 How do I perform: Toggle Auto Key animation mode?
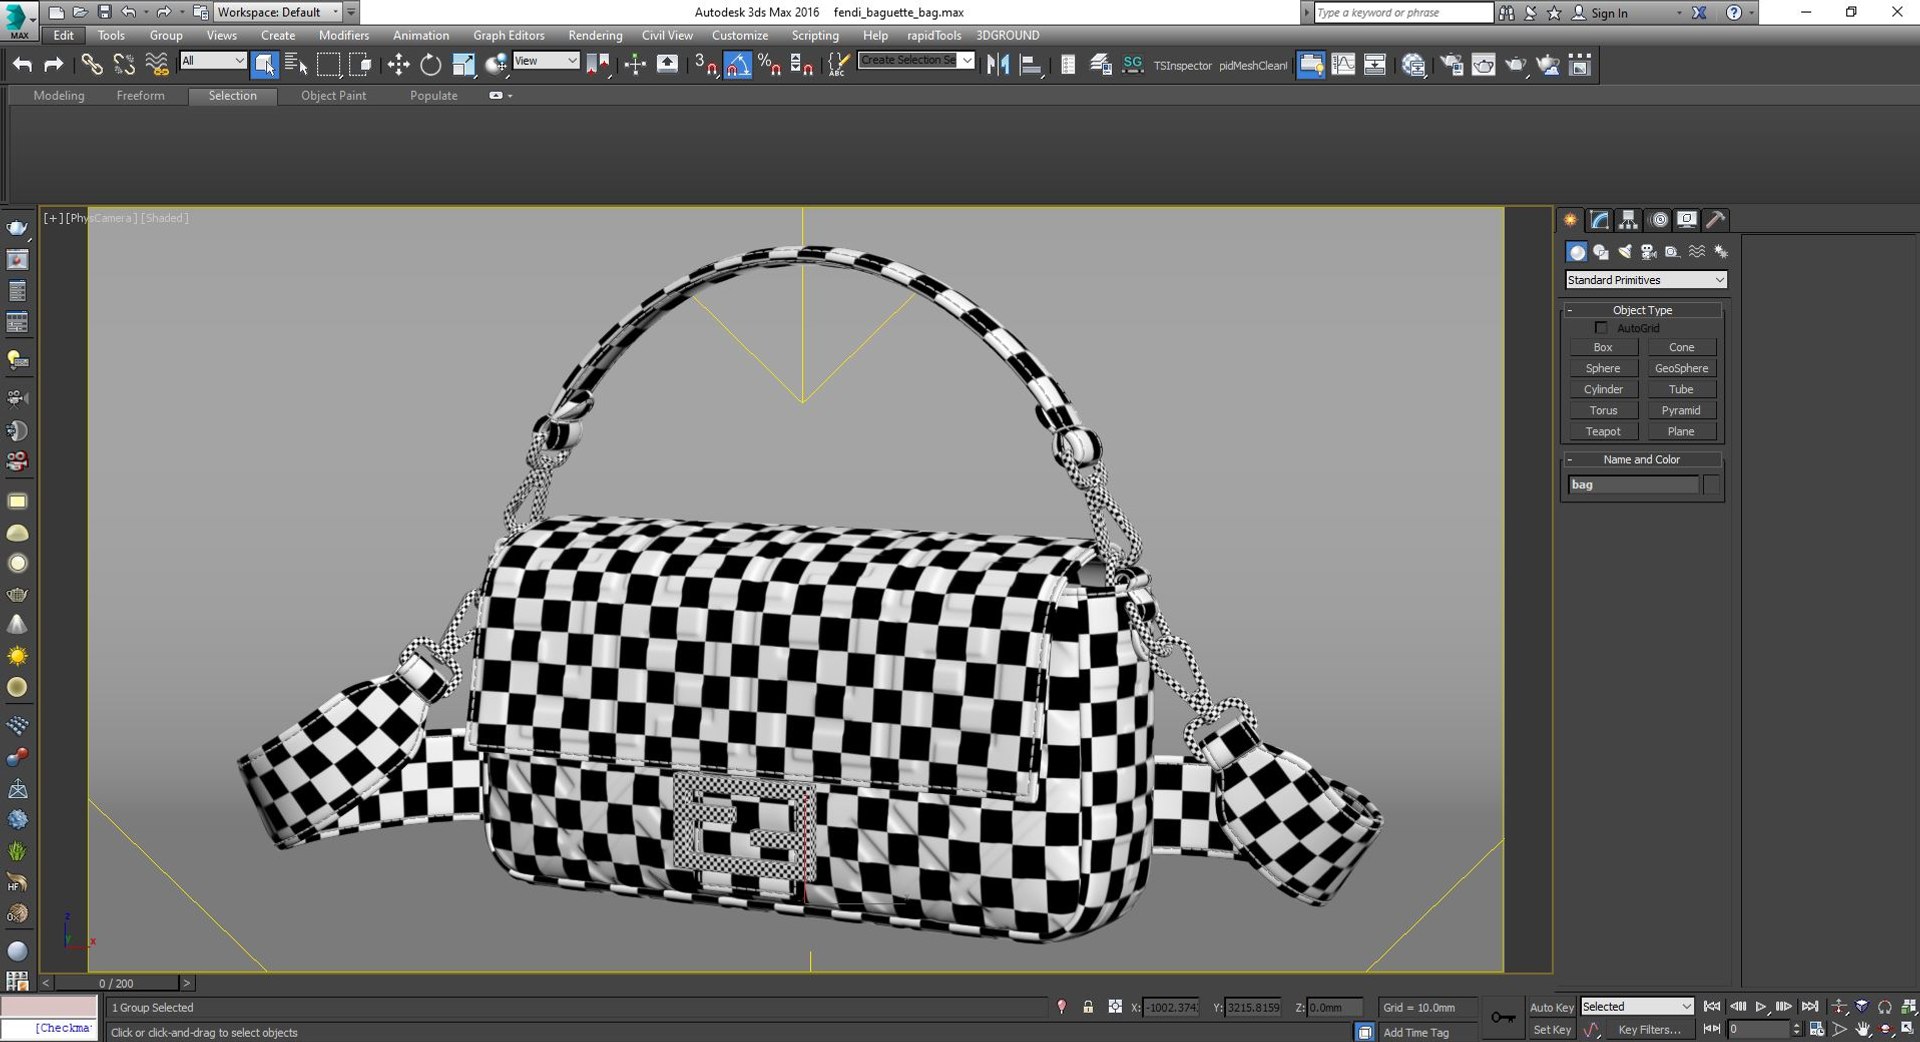[x=1551, y=1007]
